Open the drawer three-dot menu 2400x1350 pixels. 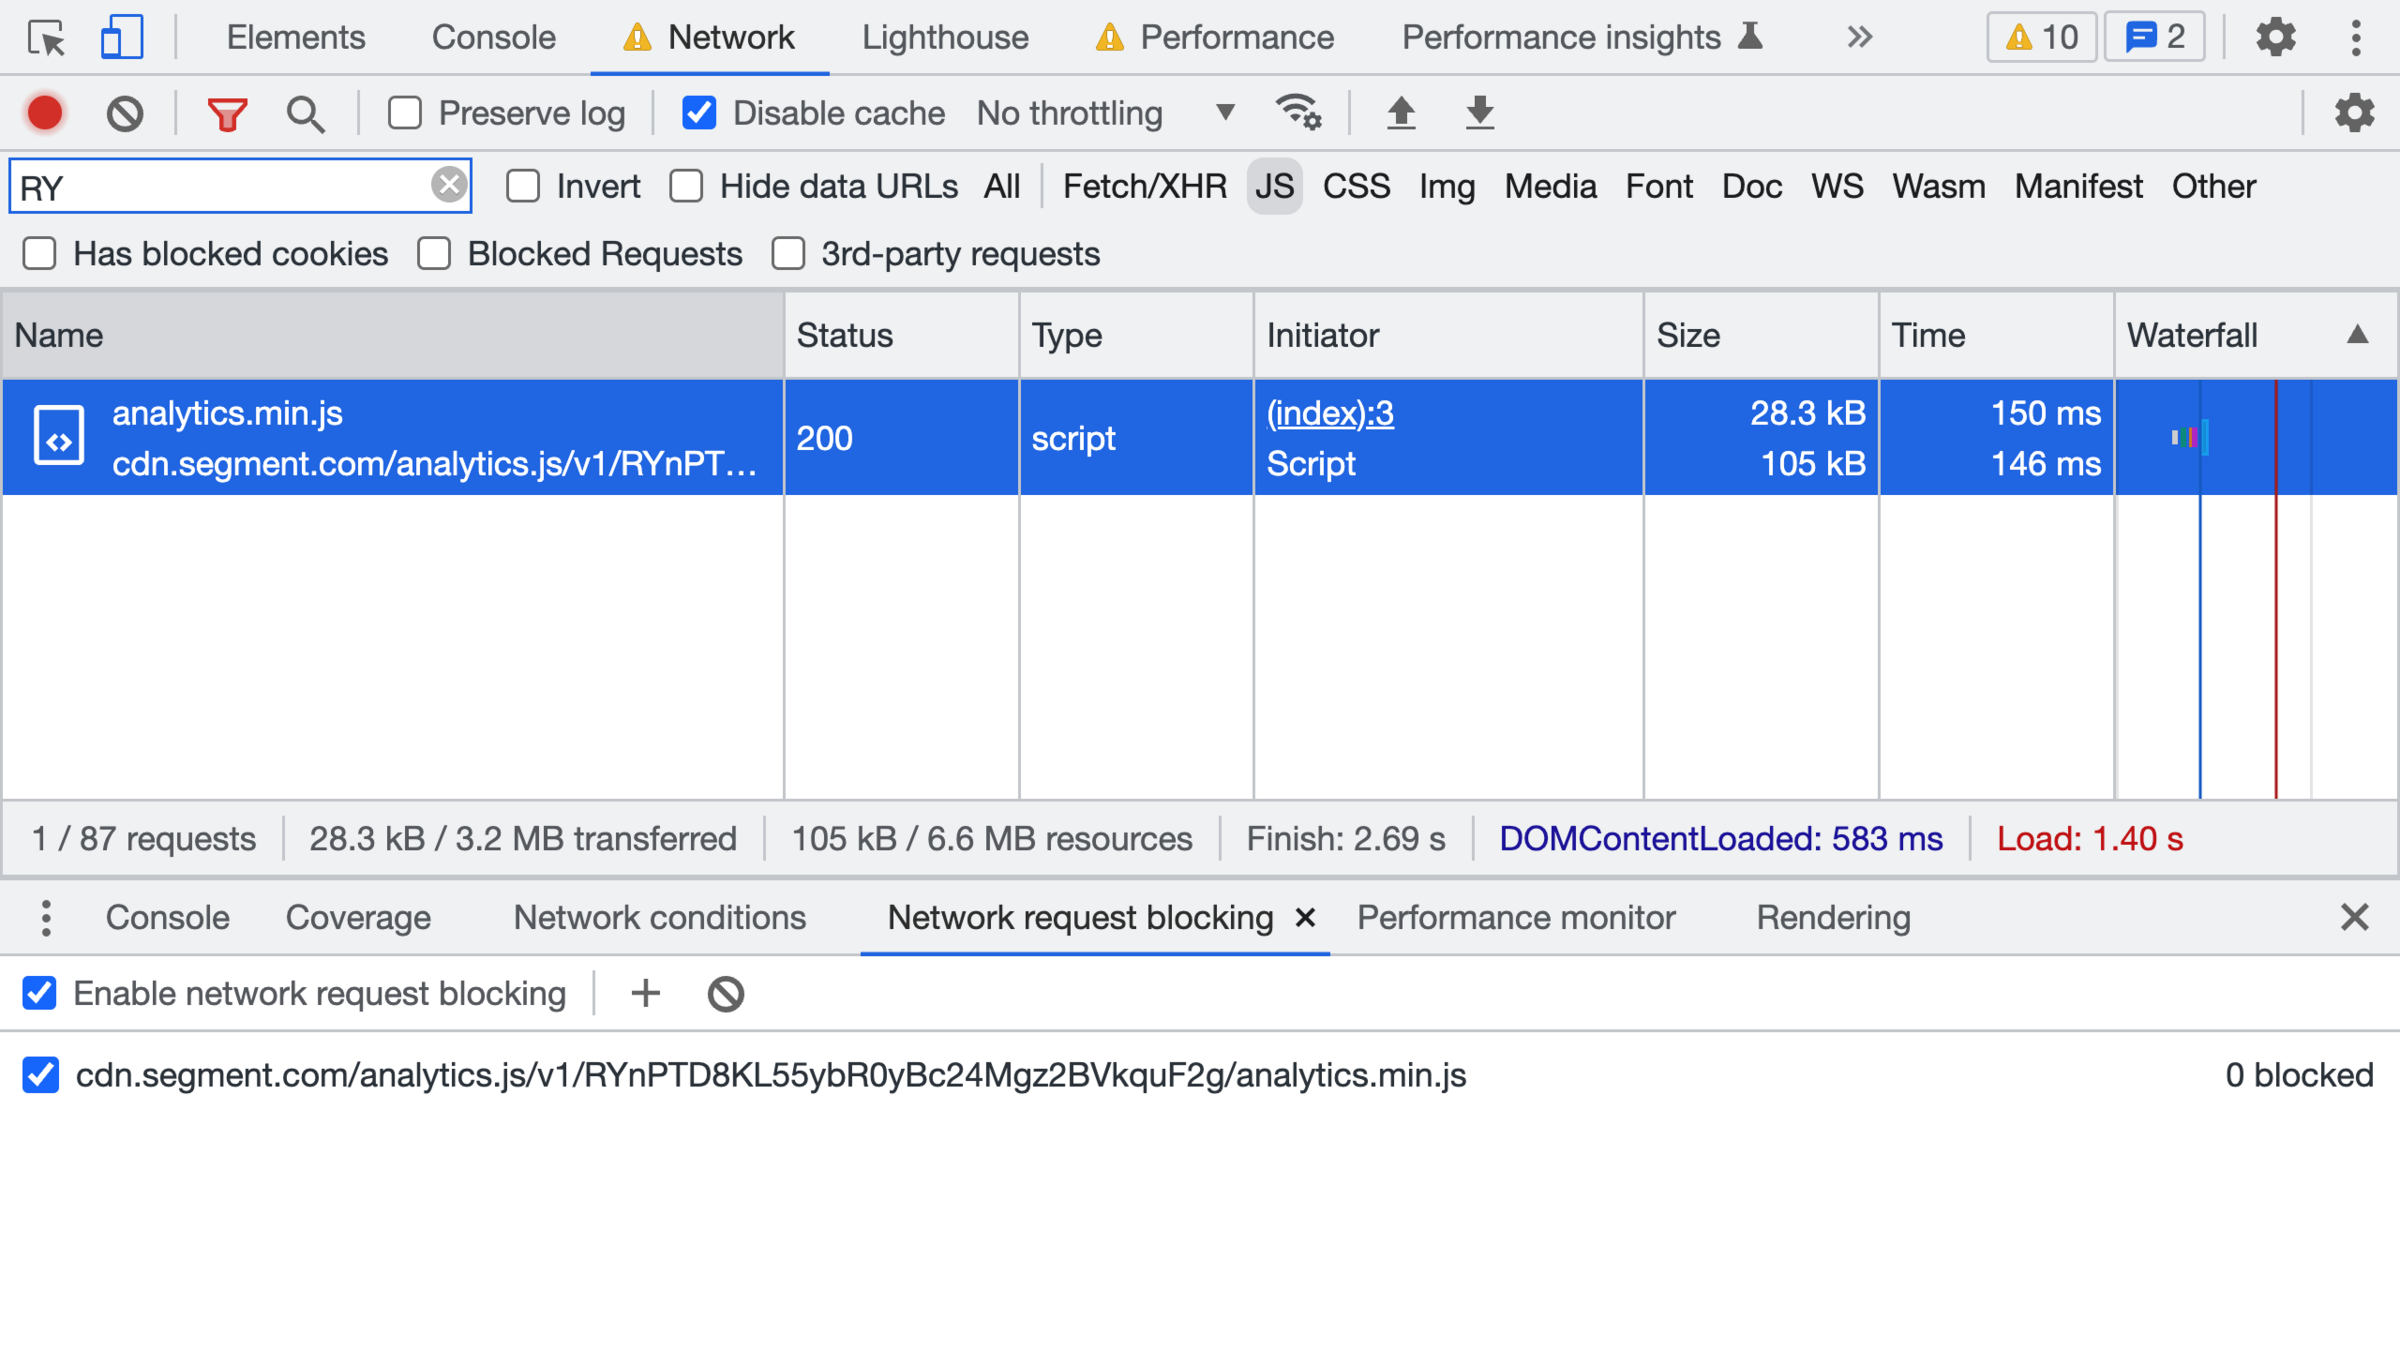pos(46,917)
